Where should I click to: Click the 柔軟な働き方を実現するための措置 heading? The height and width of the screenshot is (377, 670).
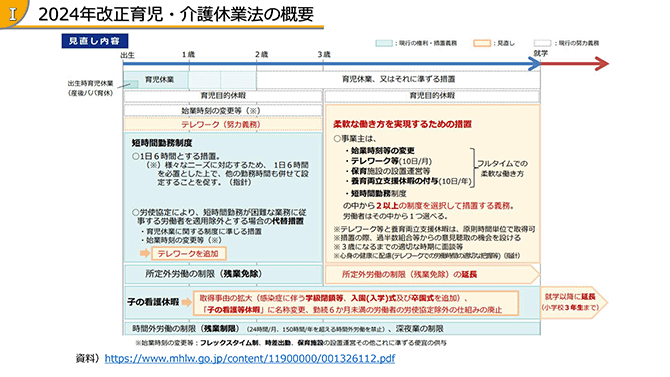pyautogui.click(x=402, y=124)
